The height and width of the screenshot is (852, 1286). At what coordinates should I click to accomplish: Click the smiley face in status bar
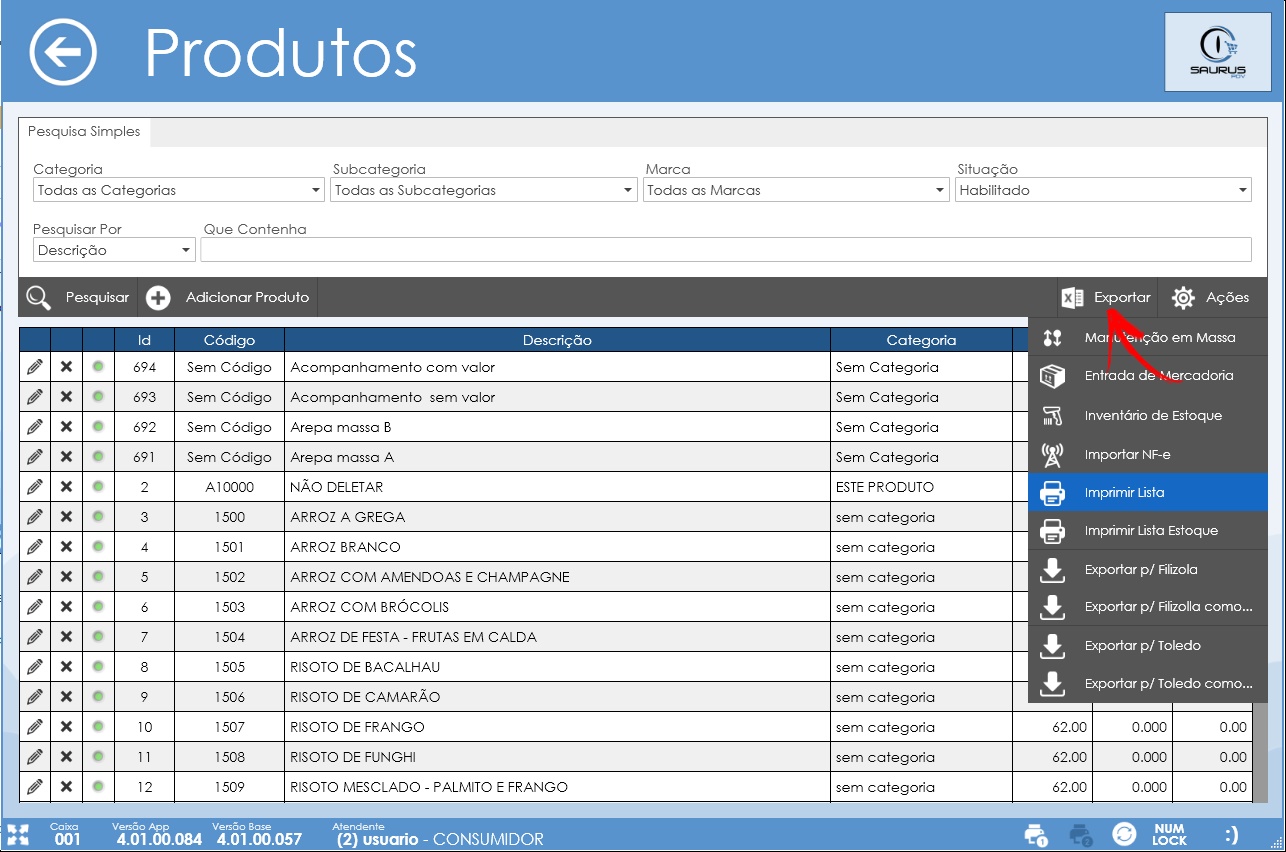click(x=1231, y=835)
